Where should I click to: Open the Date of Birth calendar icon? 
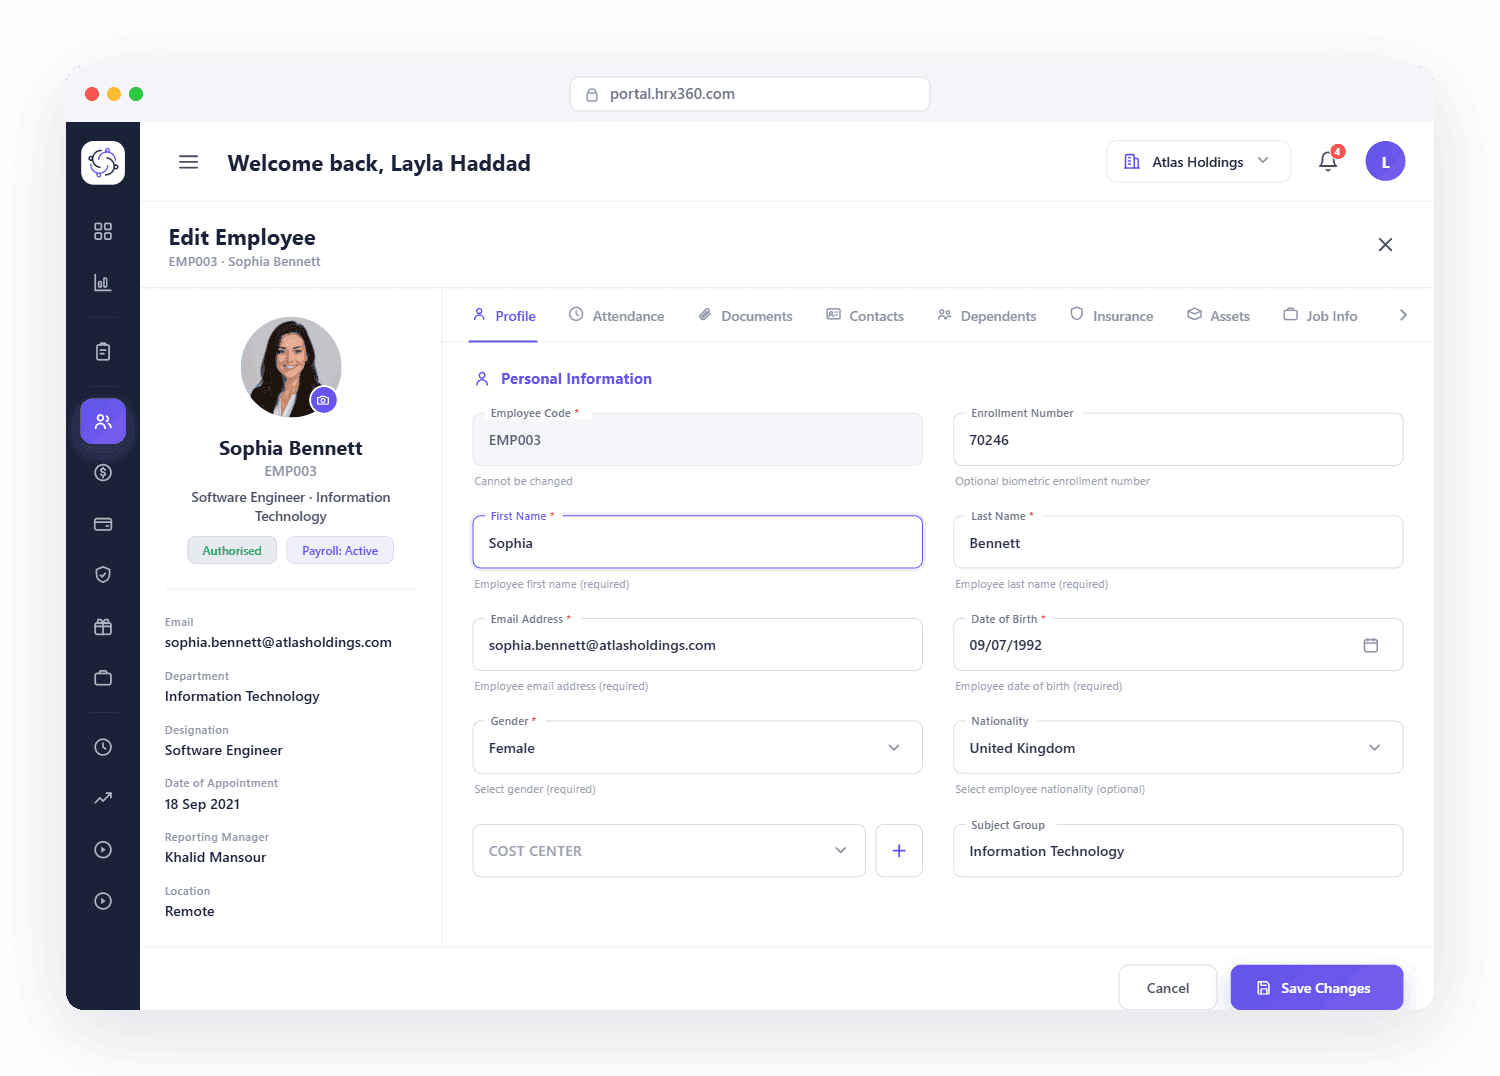pyautogui.click(x=1370, y=645)
